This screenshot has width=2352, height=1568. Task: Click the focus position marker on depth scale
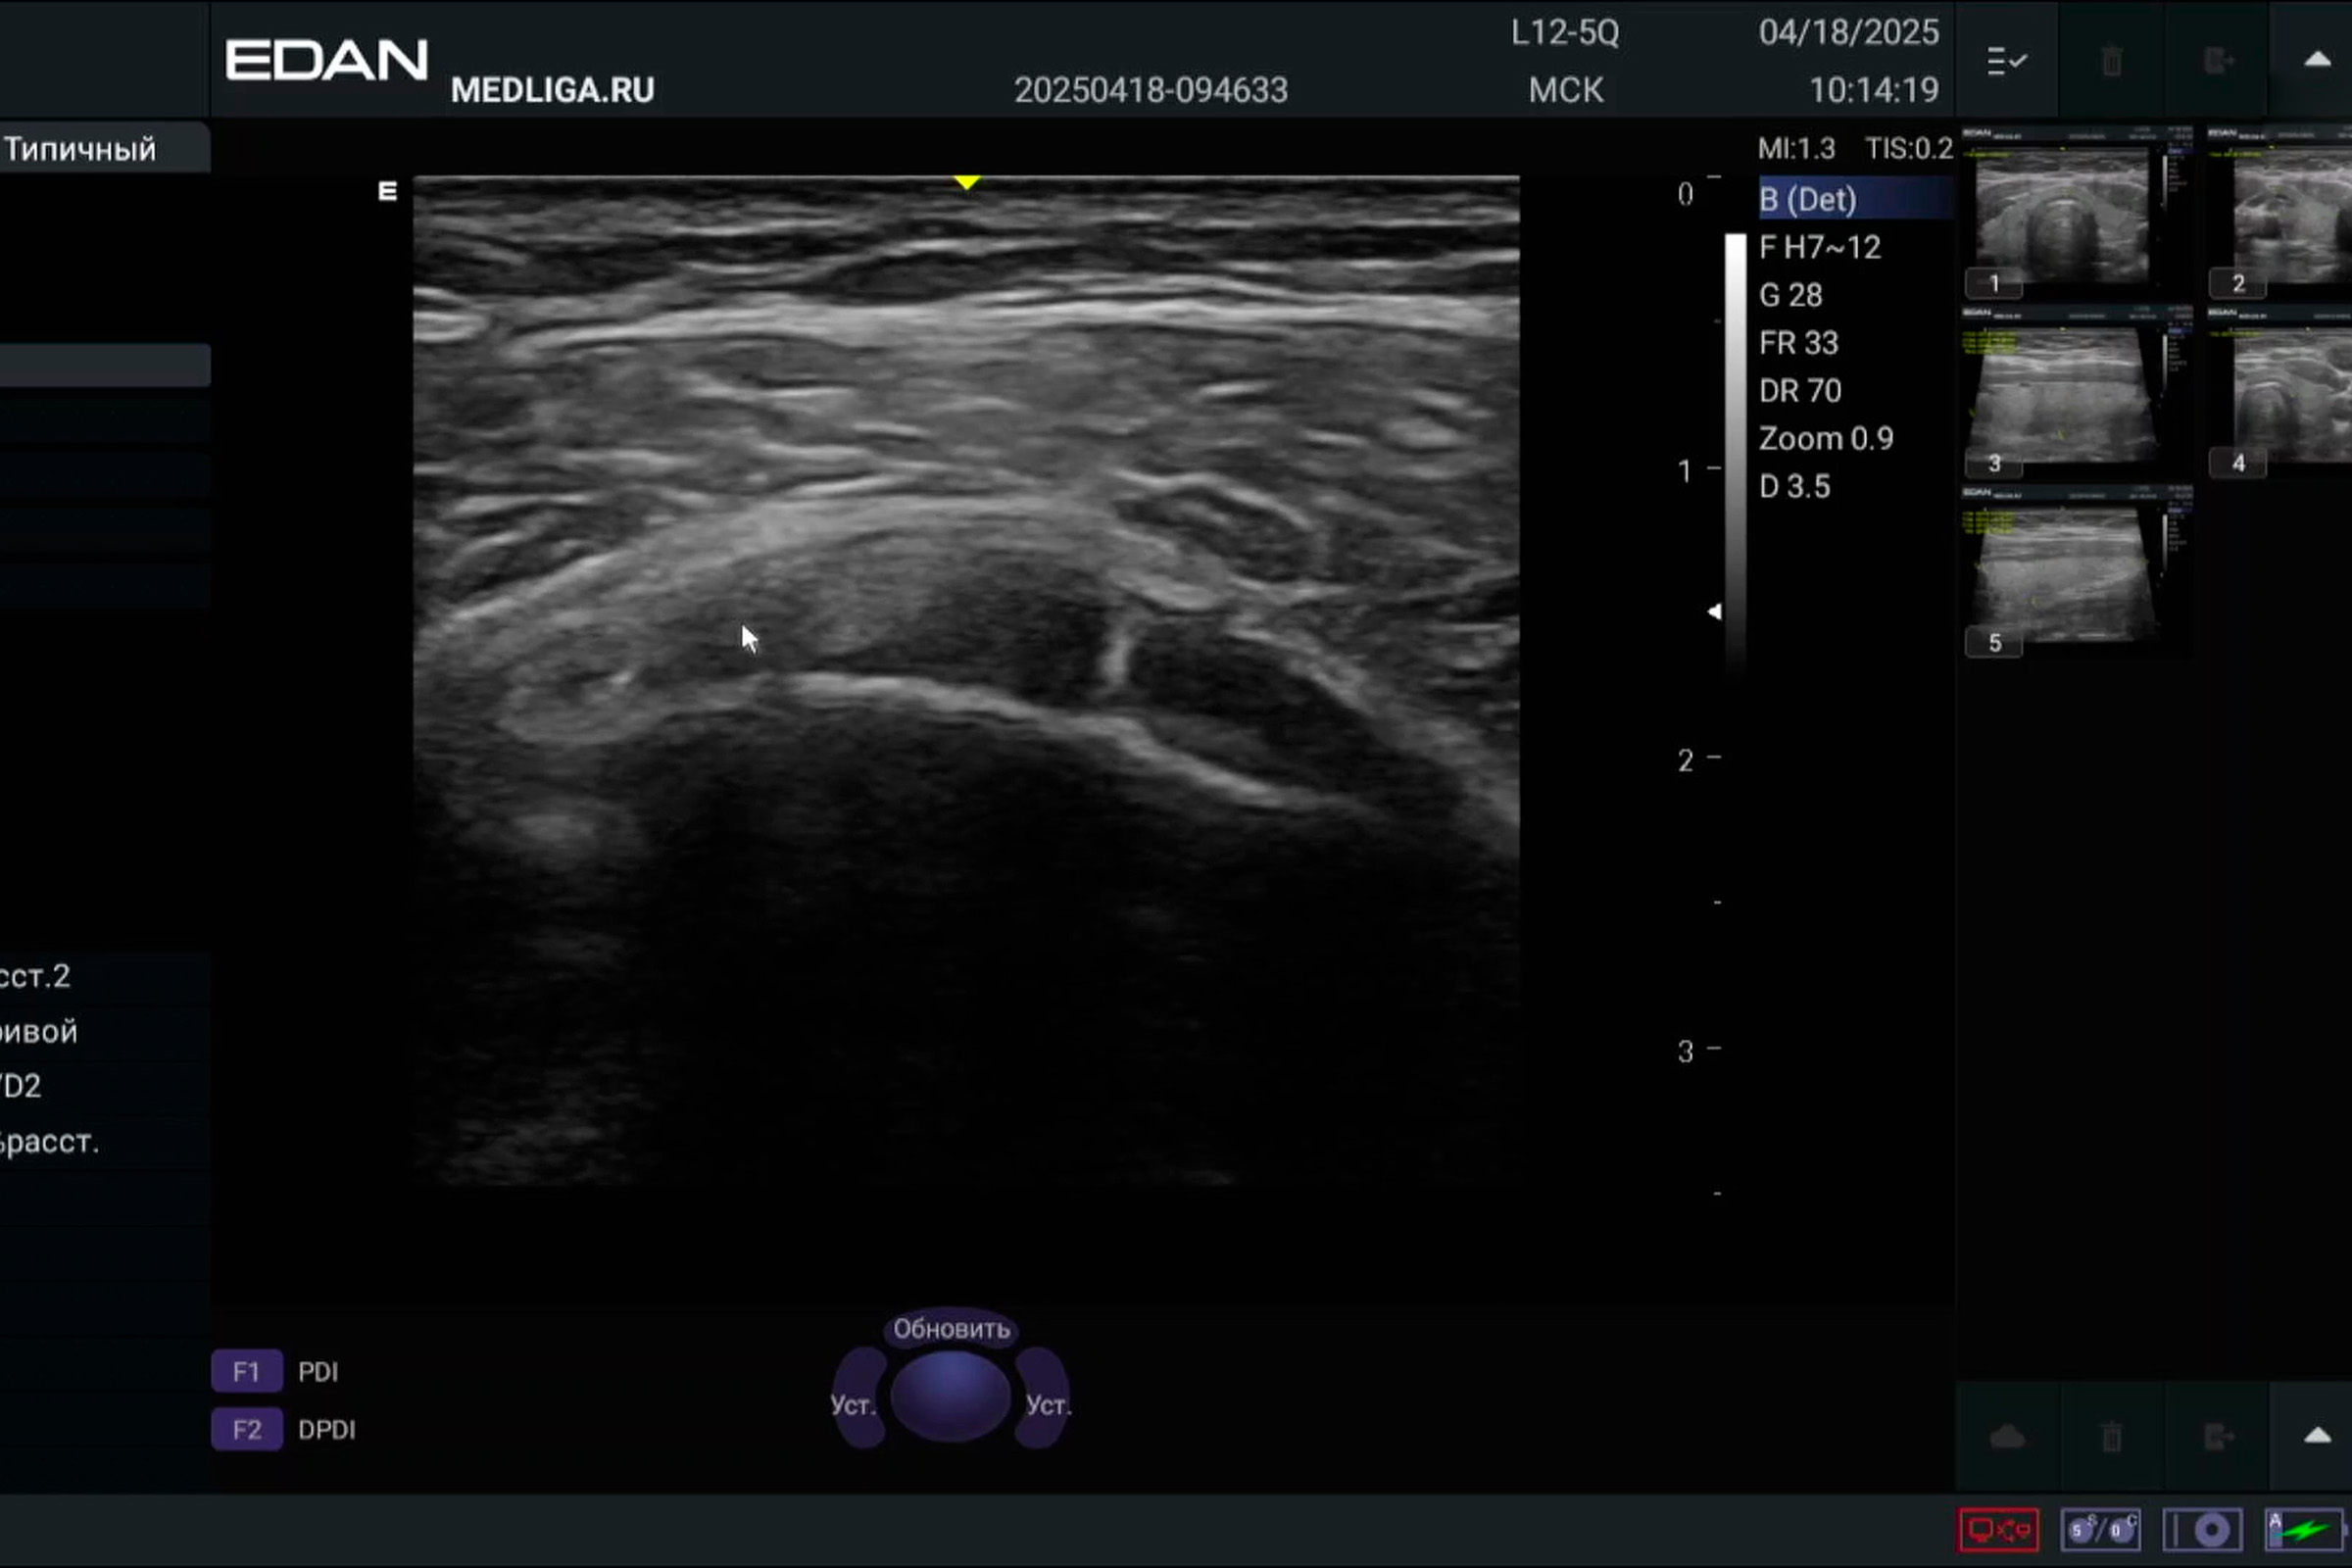[1714, 611]
